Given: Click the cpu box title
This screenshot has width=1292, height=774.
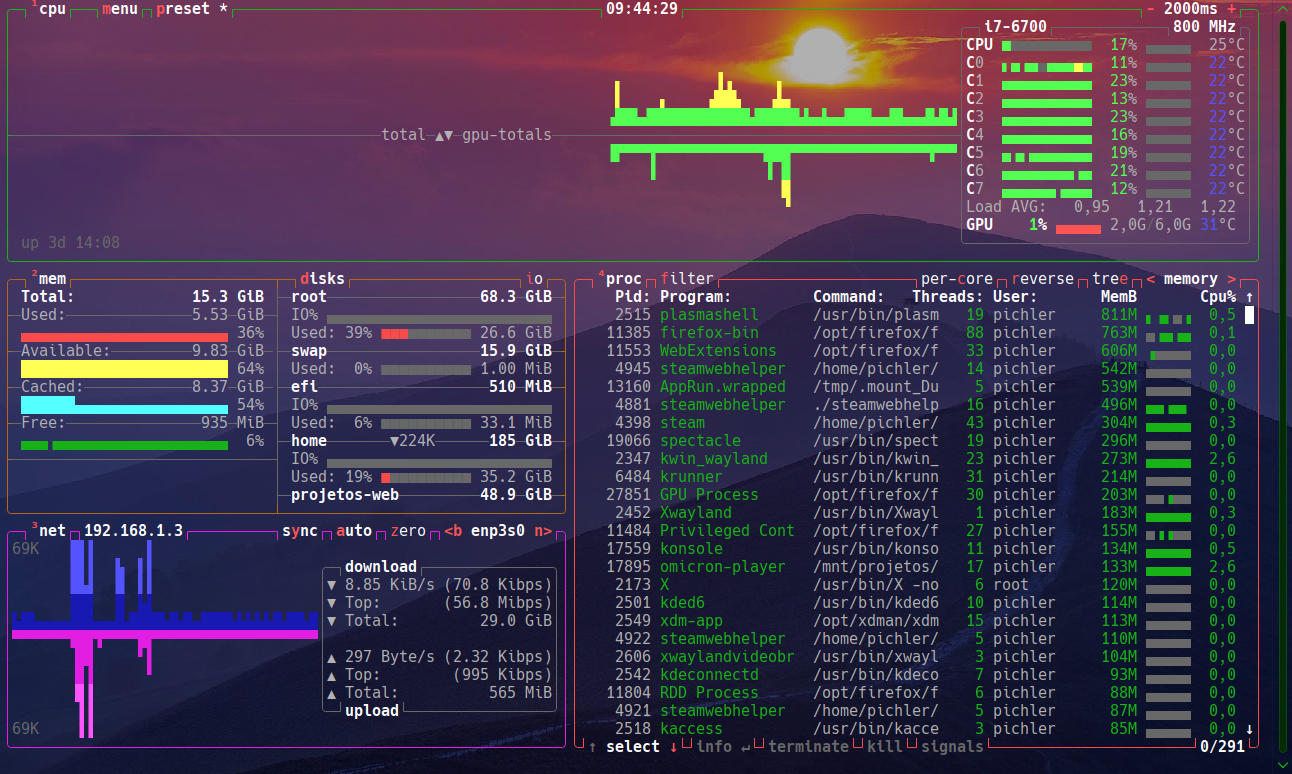Looking at the screenshot, I should click(x=52, y=9).
